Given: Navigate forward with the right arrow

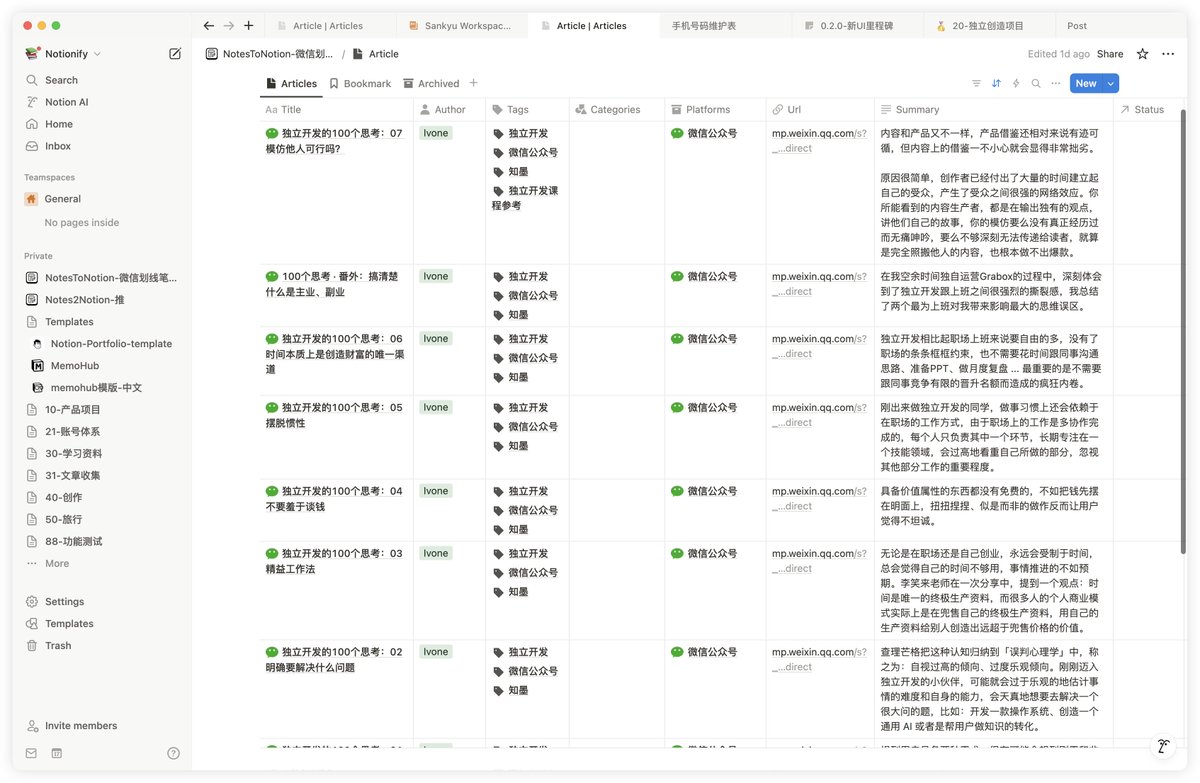Looking at the screenshot, I should pyautogui.click(x=229, y=26).
